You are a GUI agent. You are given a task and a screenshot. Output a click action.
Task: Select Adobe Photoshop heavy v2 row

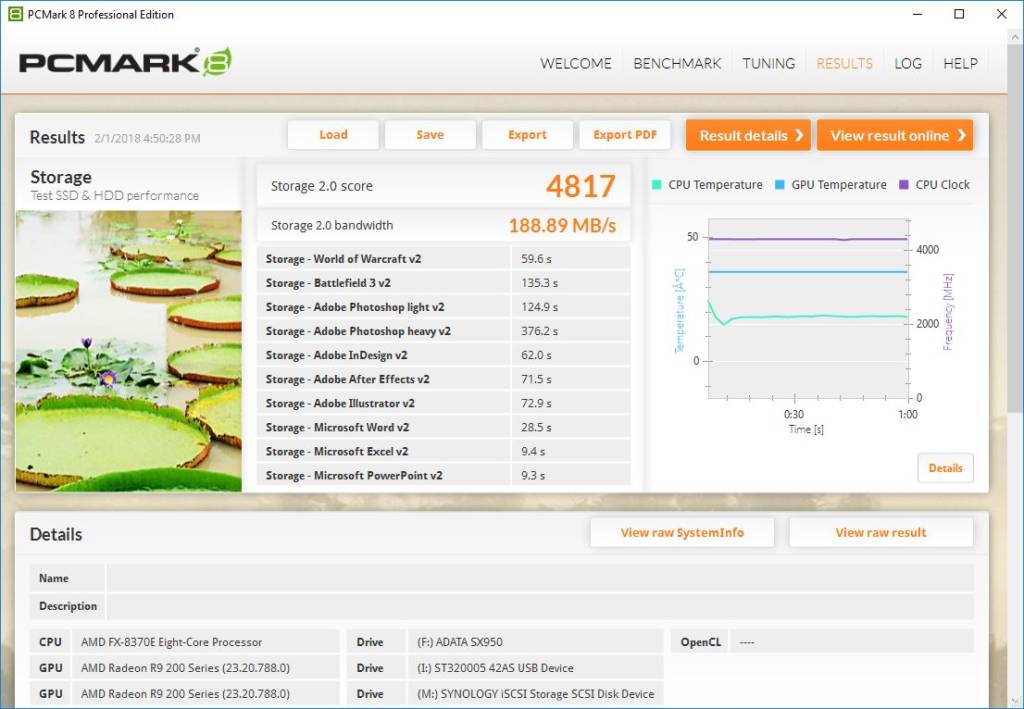444,331
